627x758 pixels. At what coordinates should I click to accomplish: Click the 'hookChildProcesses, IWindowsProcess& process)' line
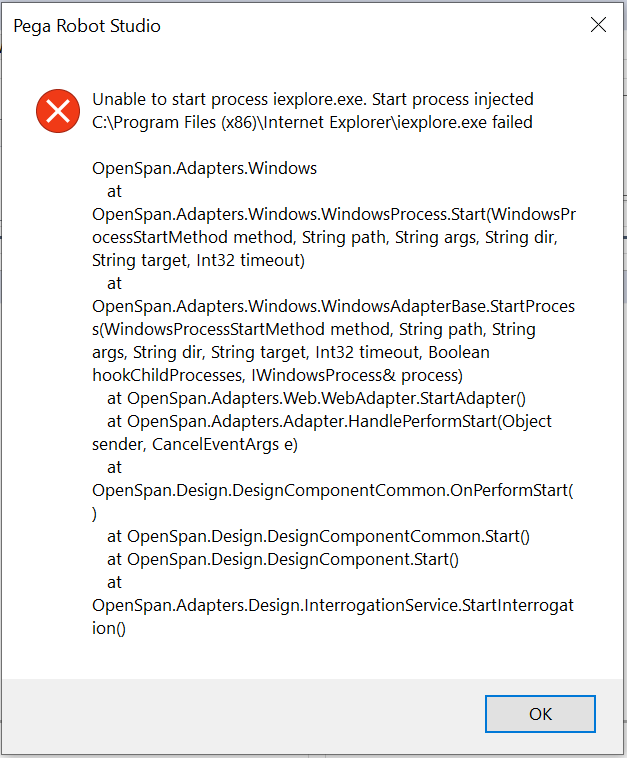(277, 376)
